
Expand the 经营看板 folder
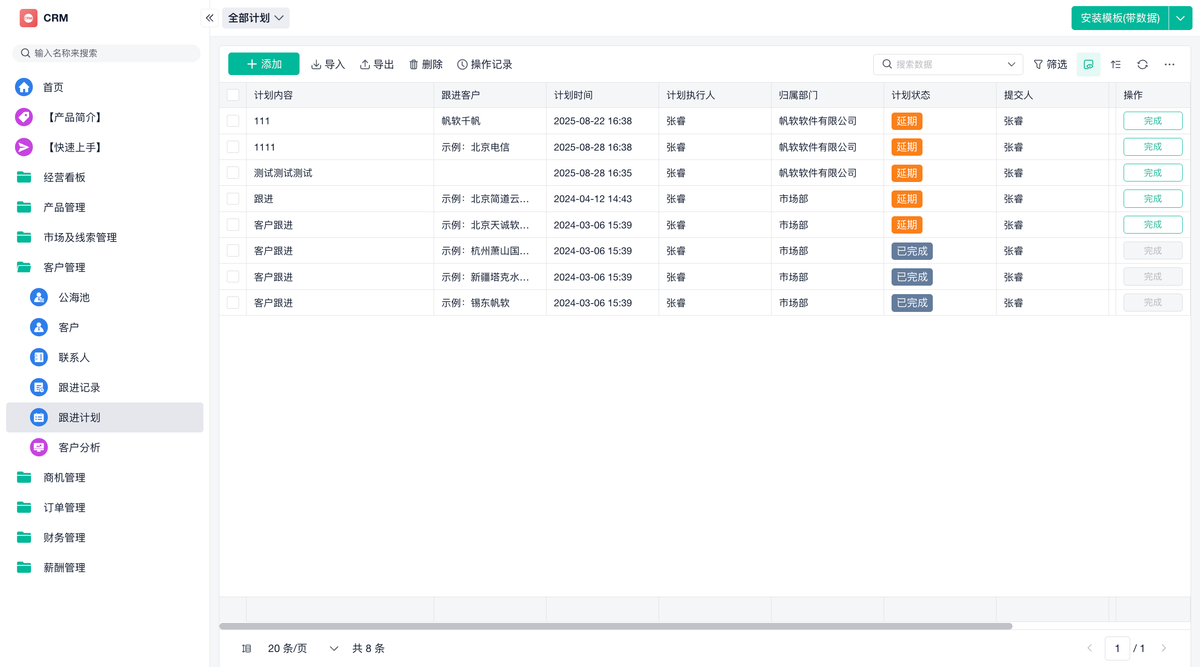pyautogui.click(x=105, y=177)
